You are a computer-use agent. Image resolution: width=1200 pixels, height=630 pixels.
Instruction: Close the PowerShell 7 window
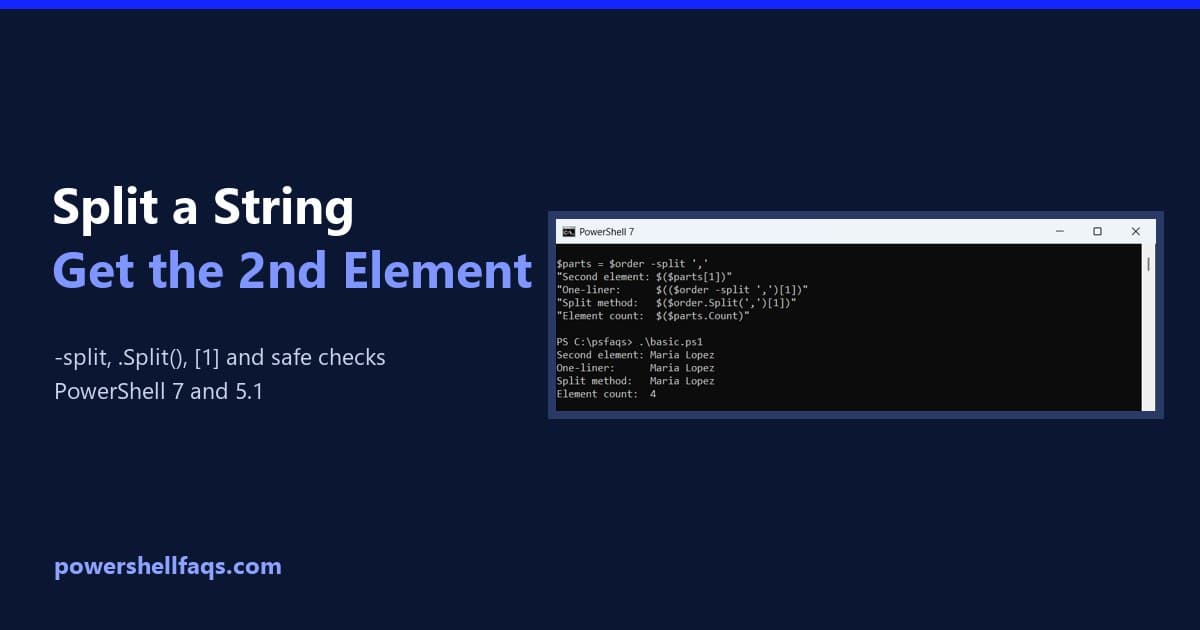[1135, 231]
